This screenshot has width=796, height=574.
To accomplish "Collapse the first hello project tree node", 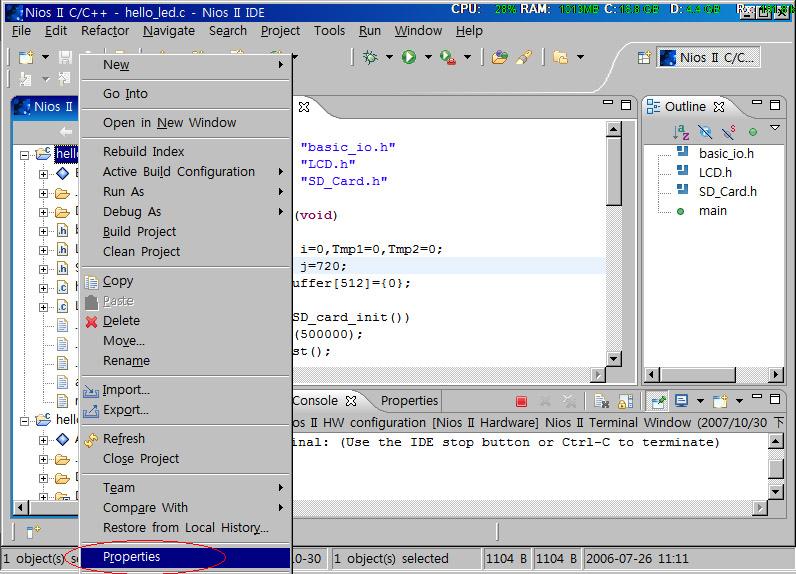I will coord(24,155).
